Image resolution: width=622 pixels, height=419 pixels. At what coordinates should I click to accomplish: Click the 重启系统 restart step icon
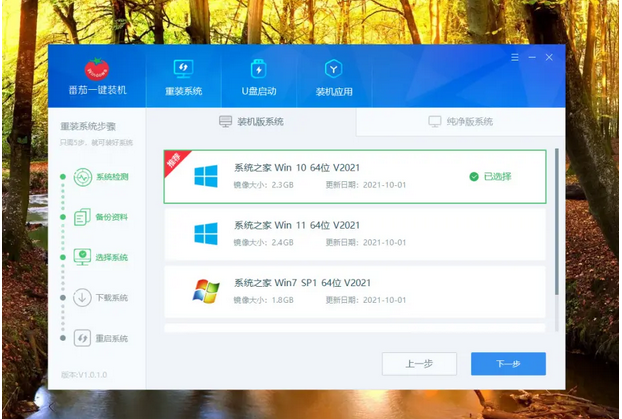click(x=82, y=338)
